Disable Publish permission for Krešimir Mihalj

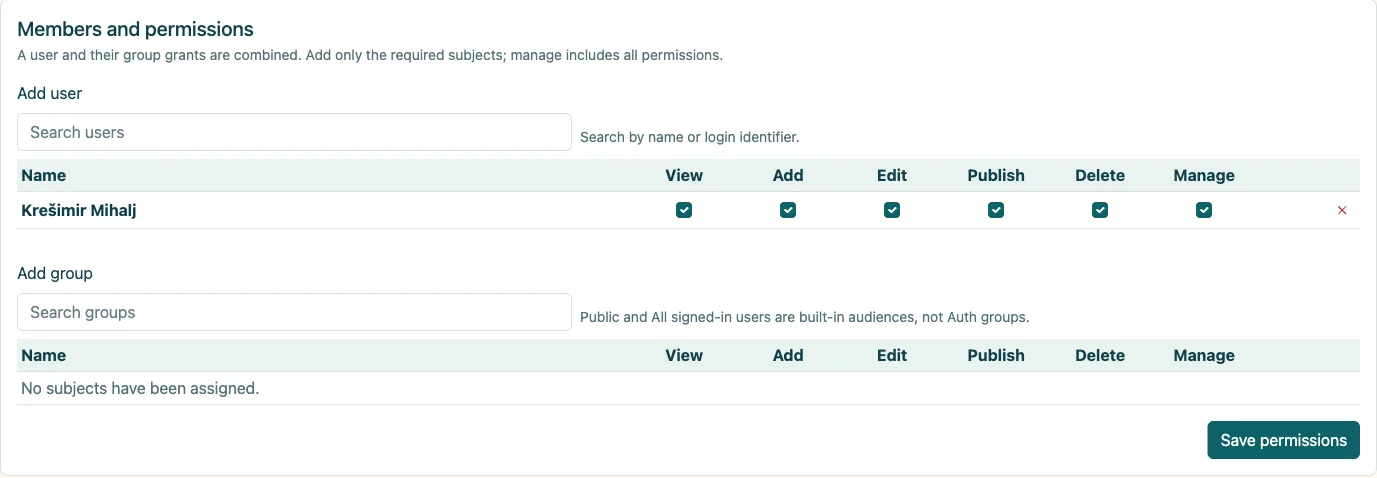pyautogui.click(x=996, y=210)
